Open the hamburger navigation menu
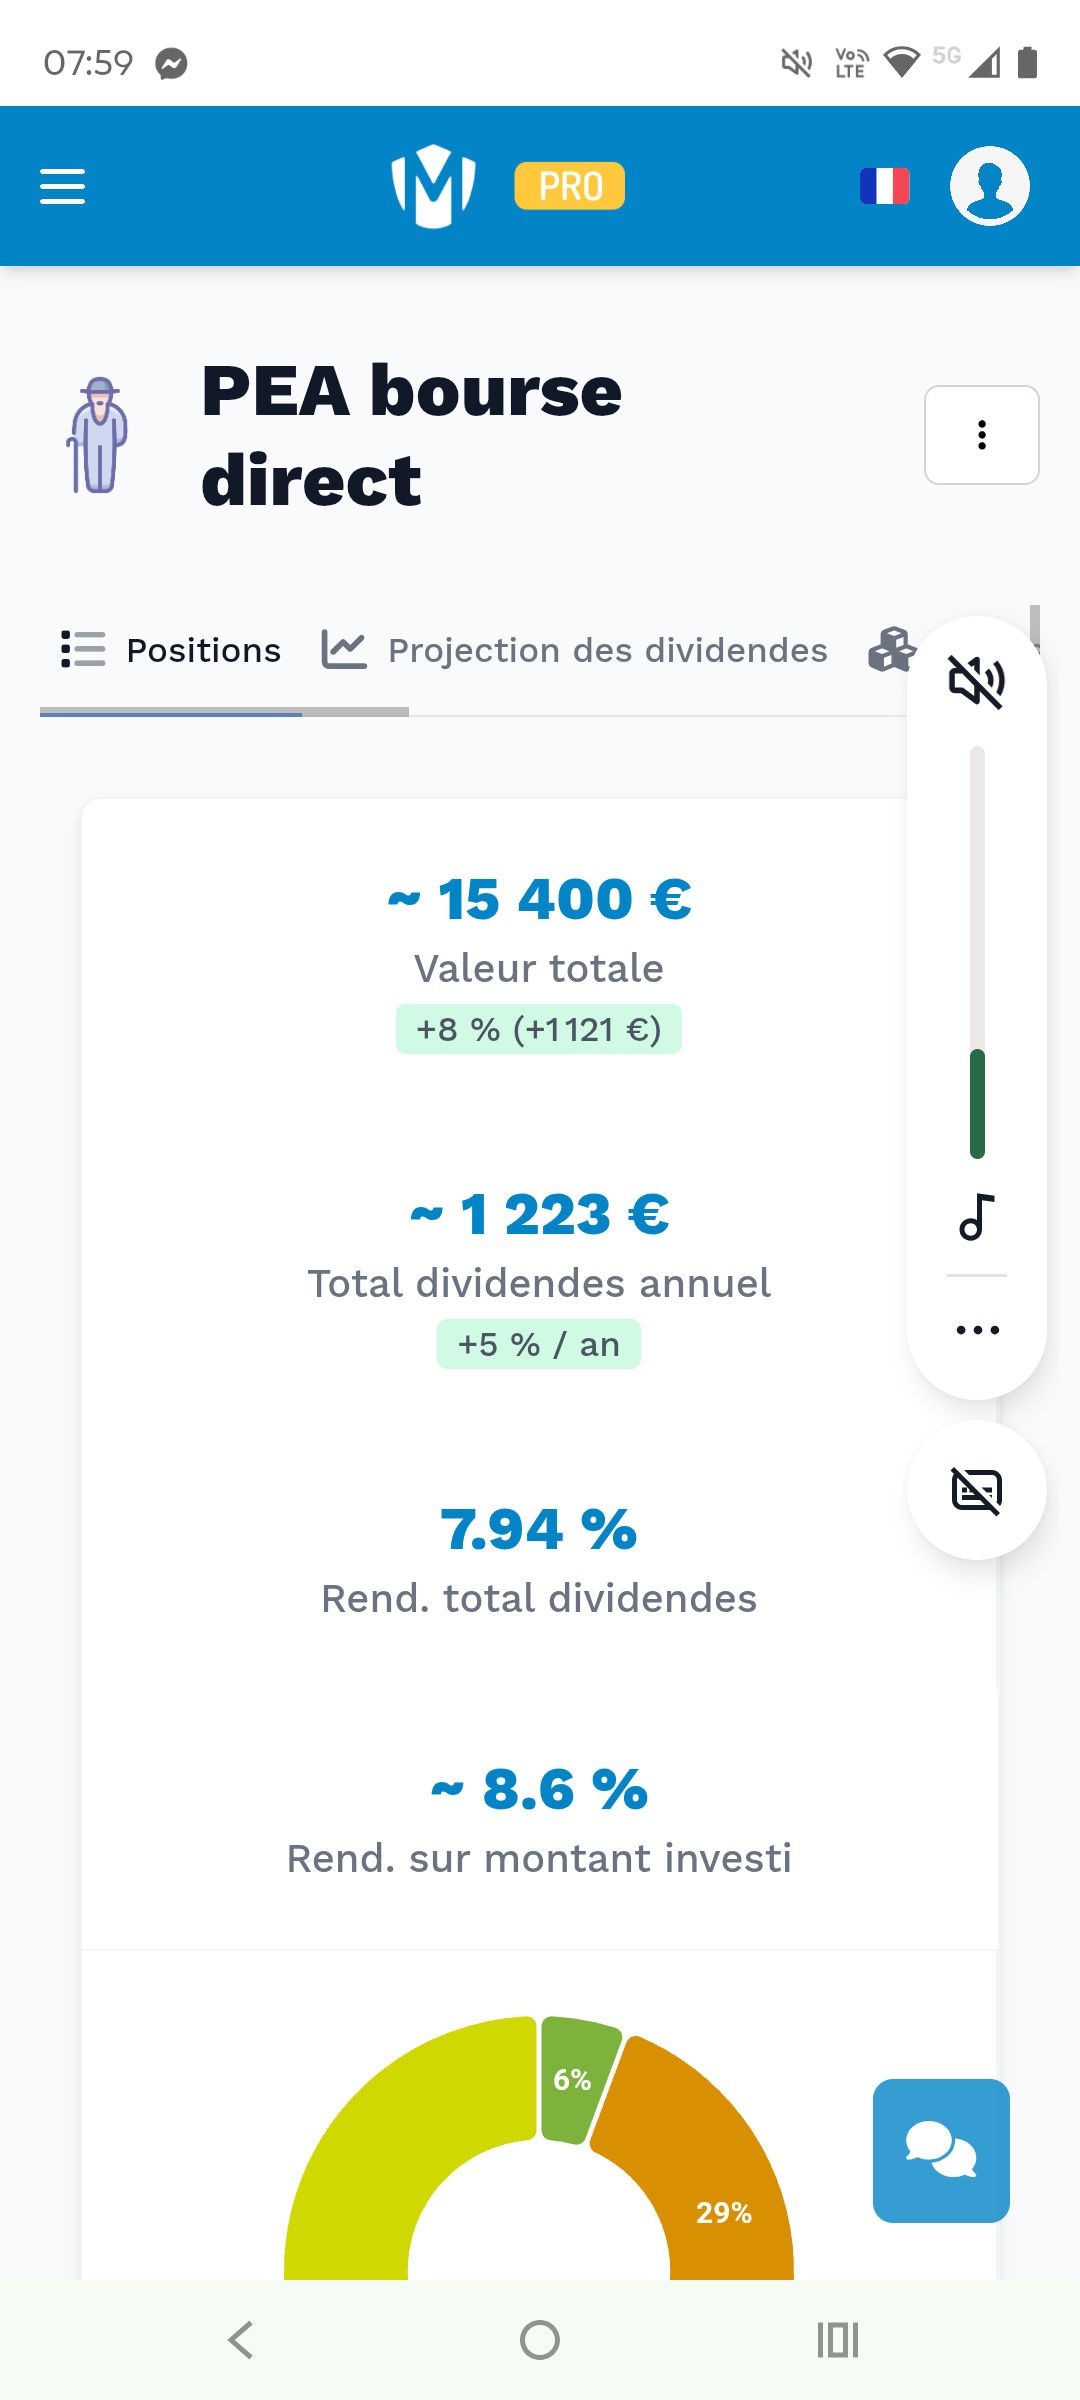Viewport: 1080px width, 2400px height. click(x=62, y=186)
